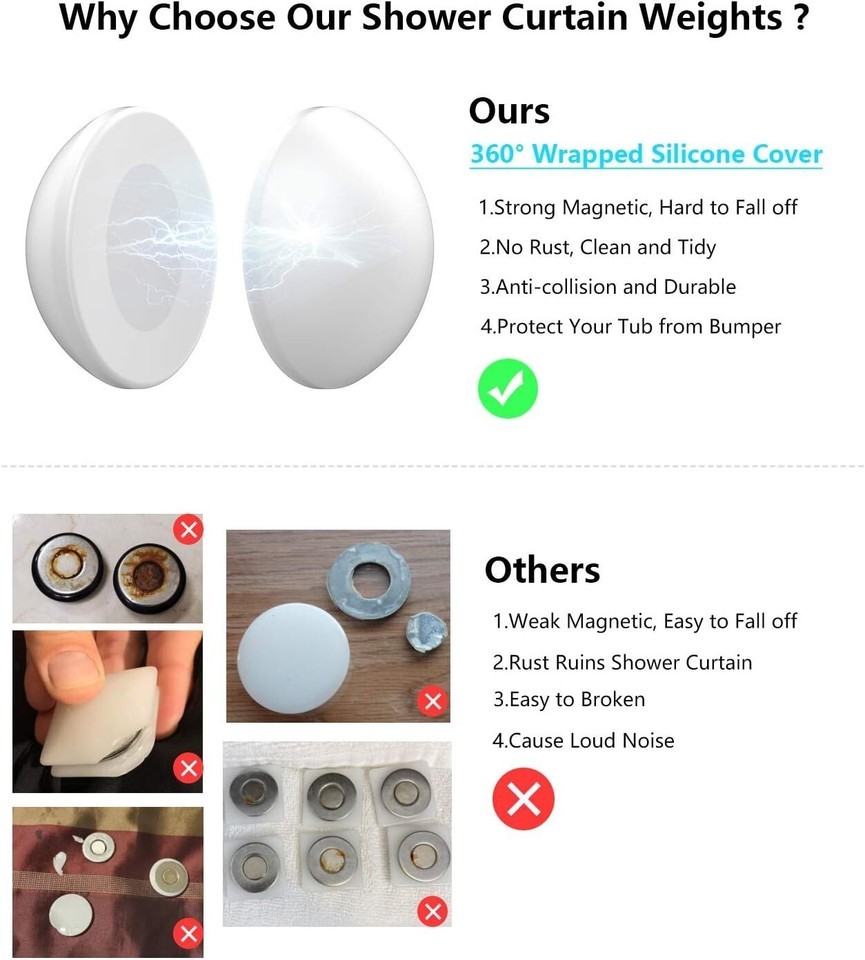Click the large red X under Others
The image size is (865, 960).
[x=523, y=798]
